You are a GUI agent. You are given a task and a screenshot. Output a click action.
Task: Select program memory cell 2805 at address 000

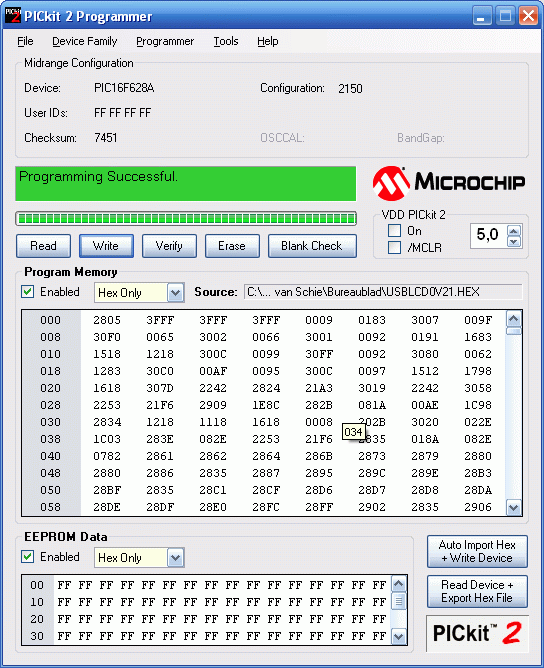[107, 320]
